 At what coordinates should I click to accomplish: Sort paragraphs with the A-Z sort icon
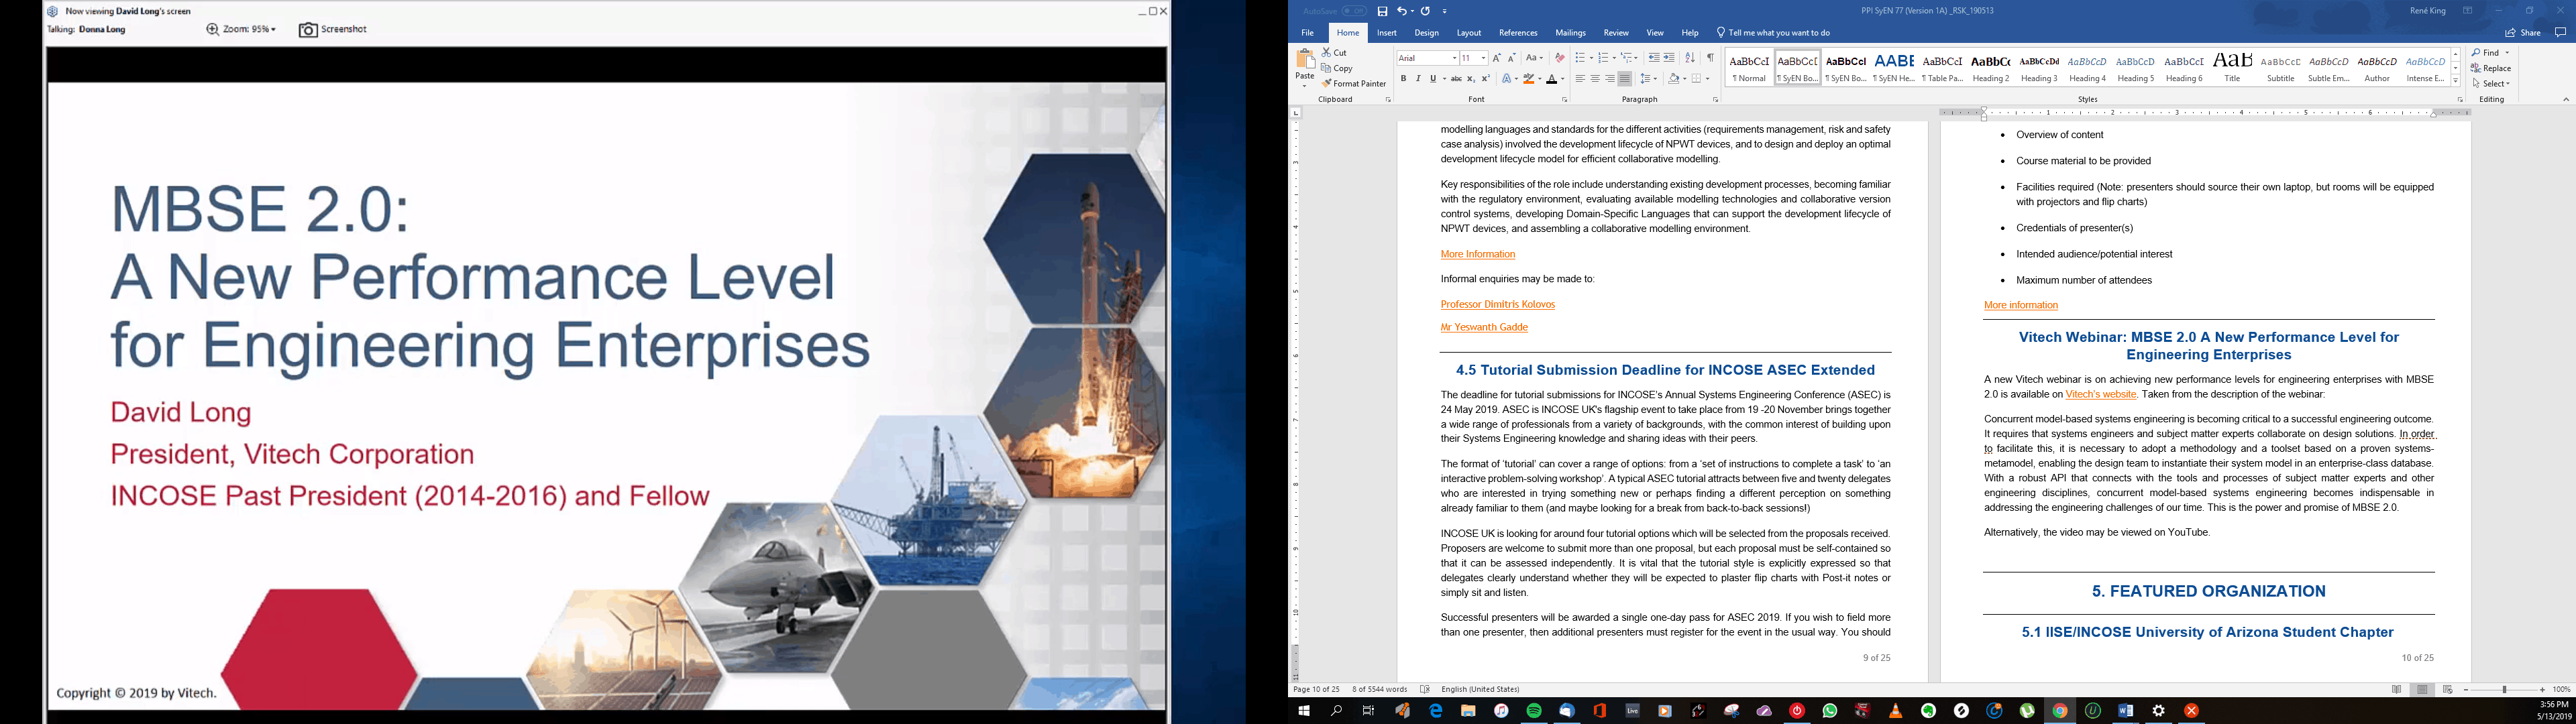tap(1690, 58)
